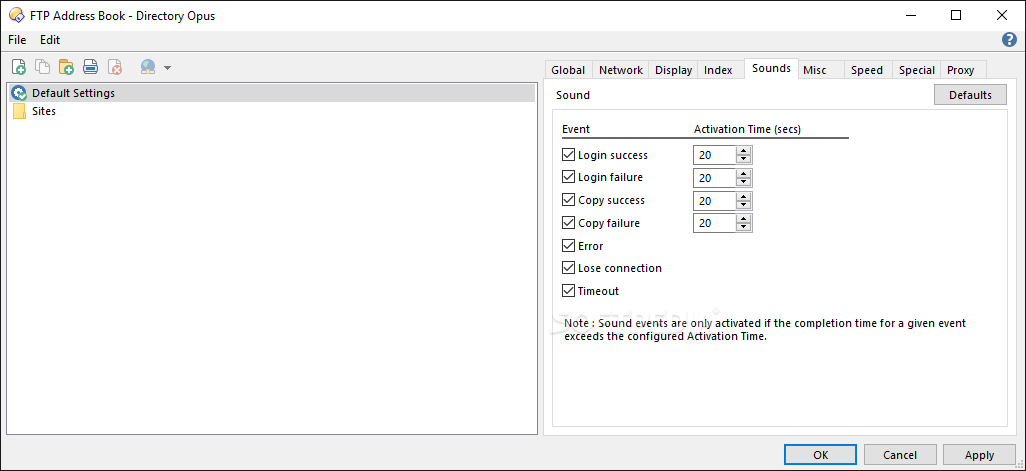1026x471 pixels.
Task: Select the Sounds tab
Action: point(771,69)
